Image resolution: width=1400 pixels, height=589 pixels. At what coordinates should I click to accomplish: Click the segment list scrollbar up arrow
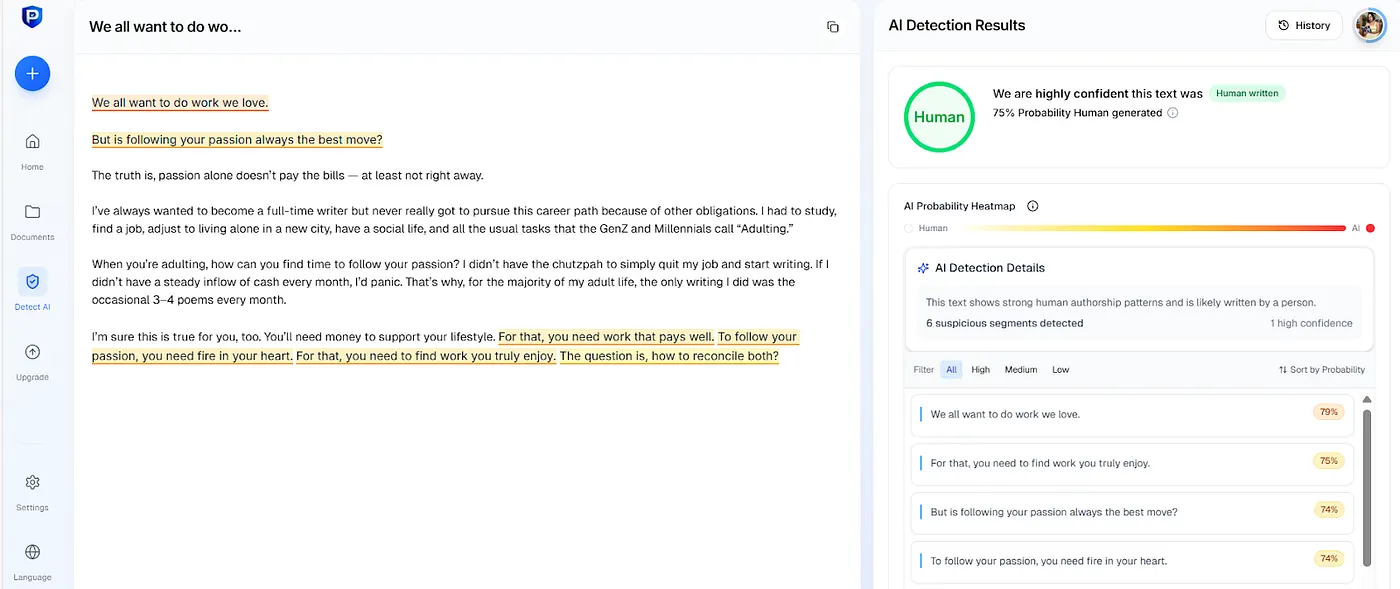pos(1367,400)
